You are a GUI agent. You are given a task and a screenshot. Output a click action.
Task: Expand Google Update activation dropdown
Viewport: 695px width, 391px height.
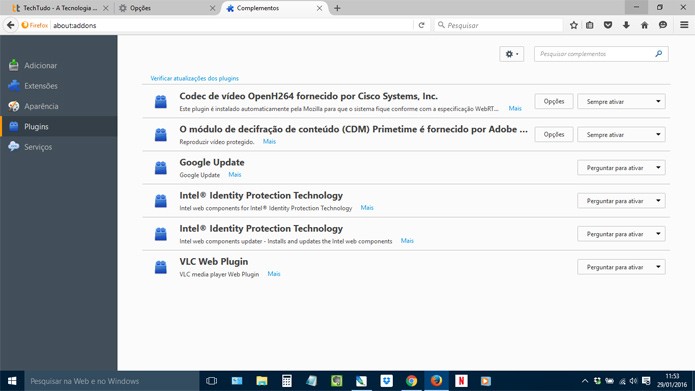pos(621,168)
